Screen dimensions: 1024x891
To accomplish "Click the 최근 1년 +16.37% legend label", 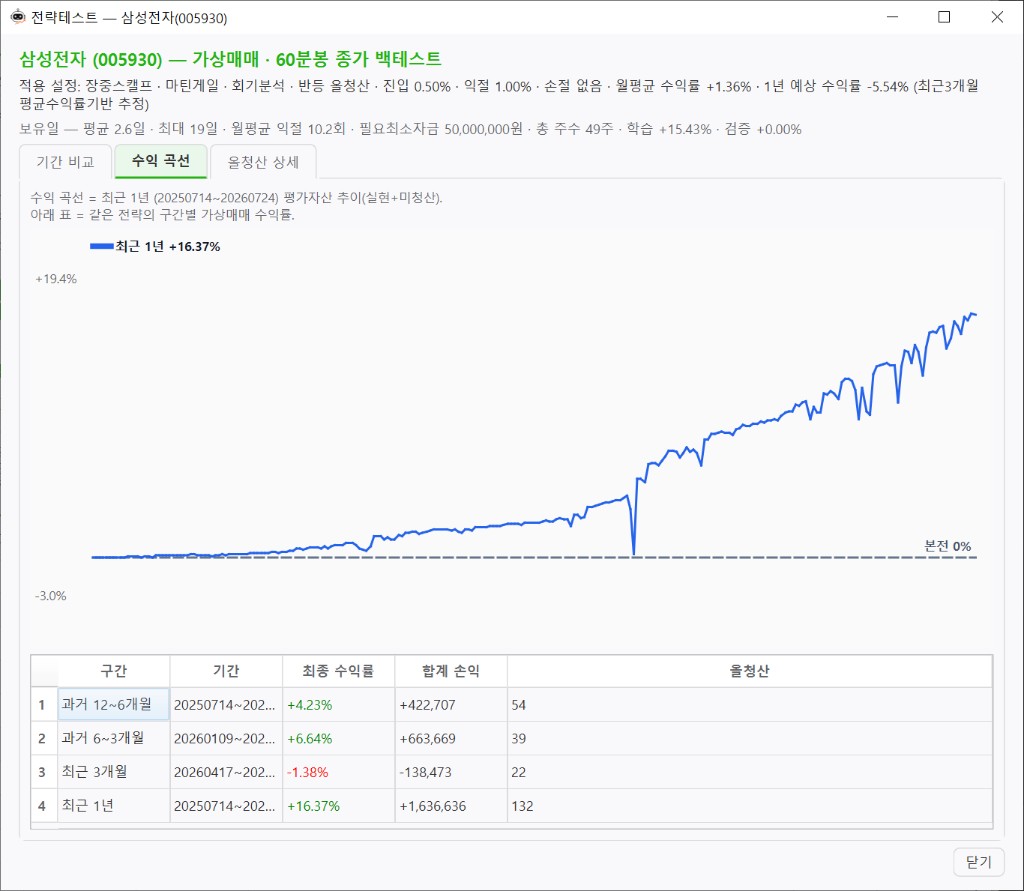I will (x=168, y=246).
